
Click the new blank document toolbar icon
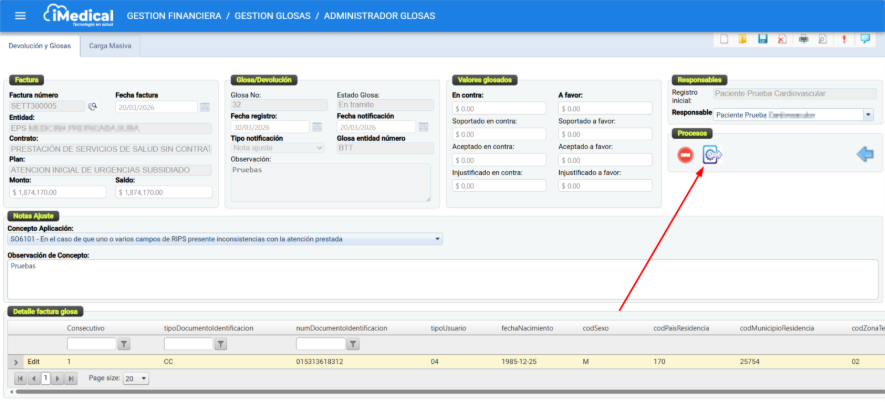pos(724,39)
